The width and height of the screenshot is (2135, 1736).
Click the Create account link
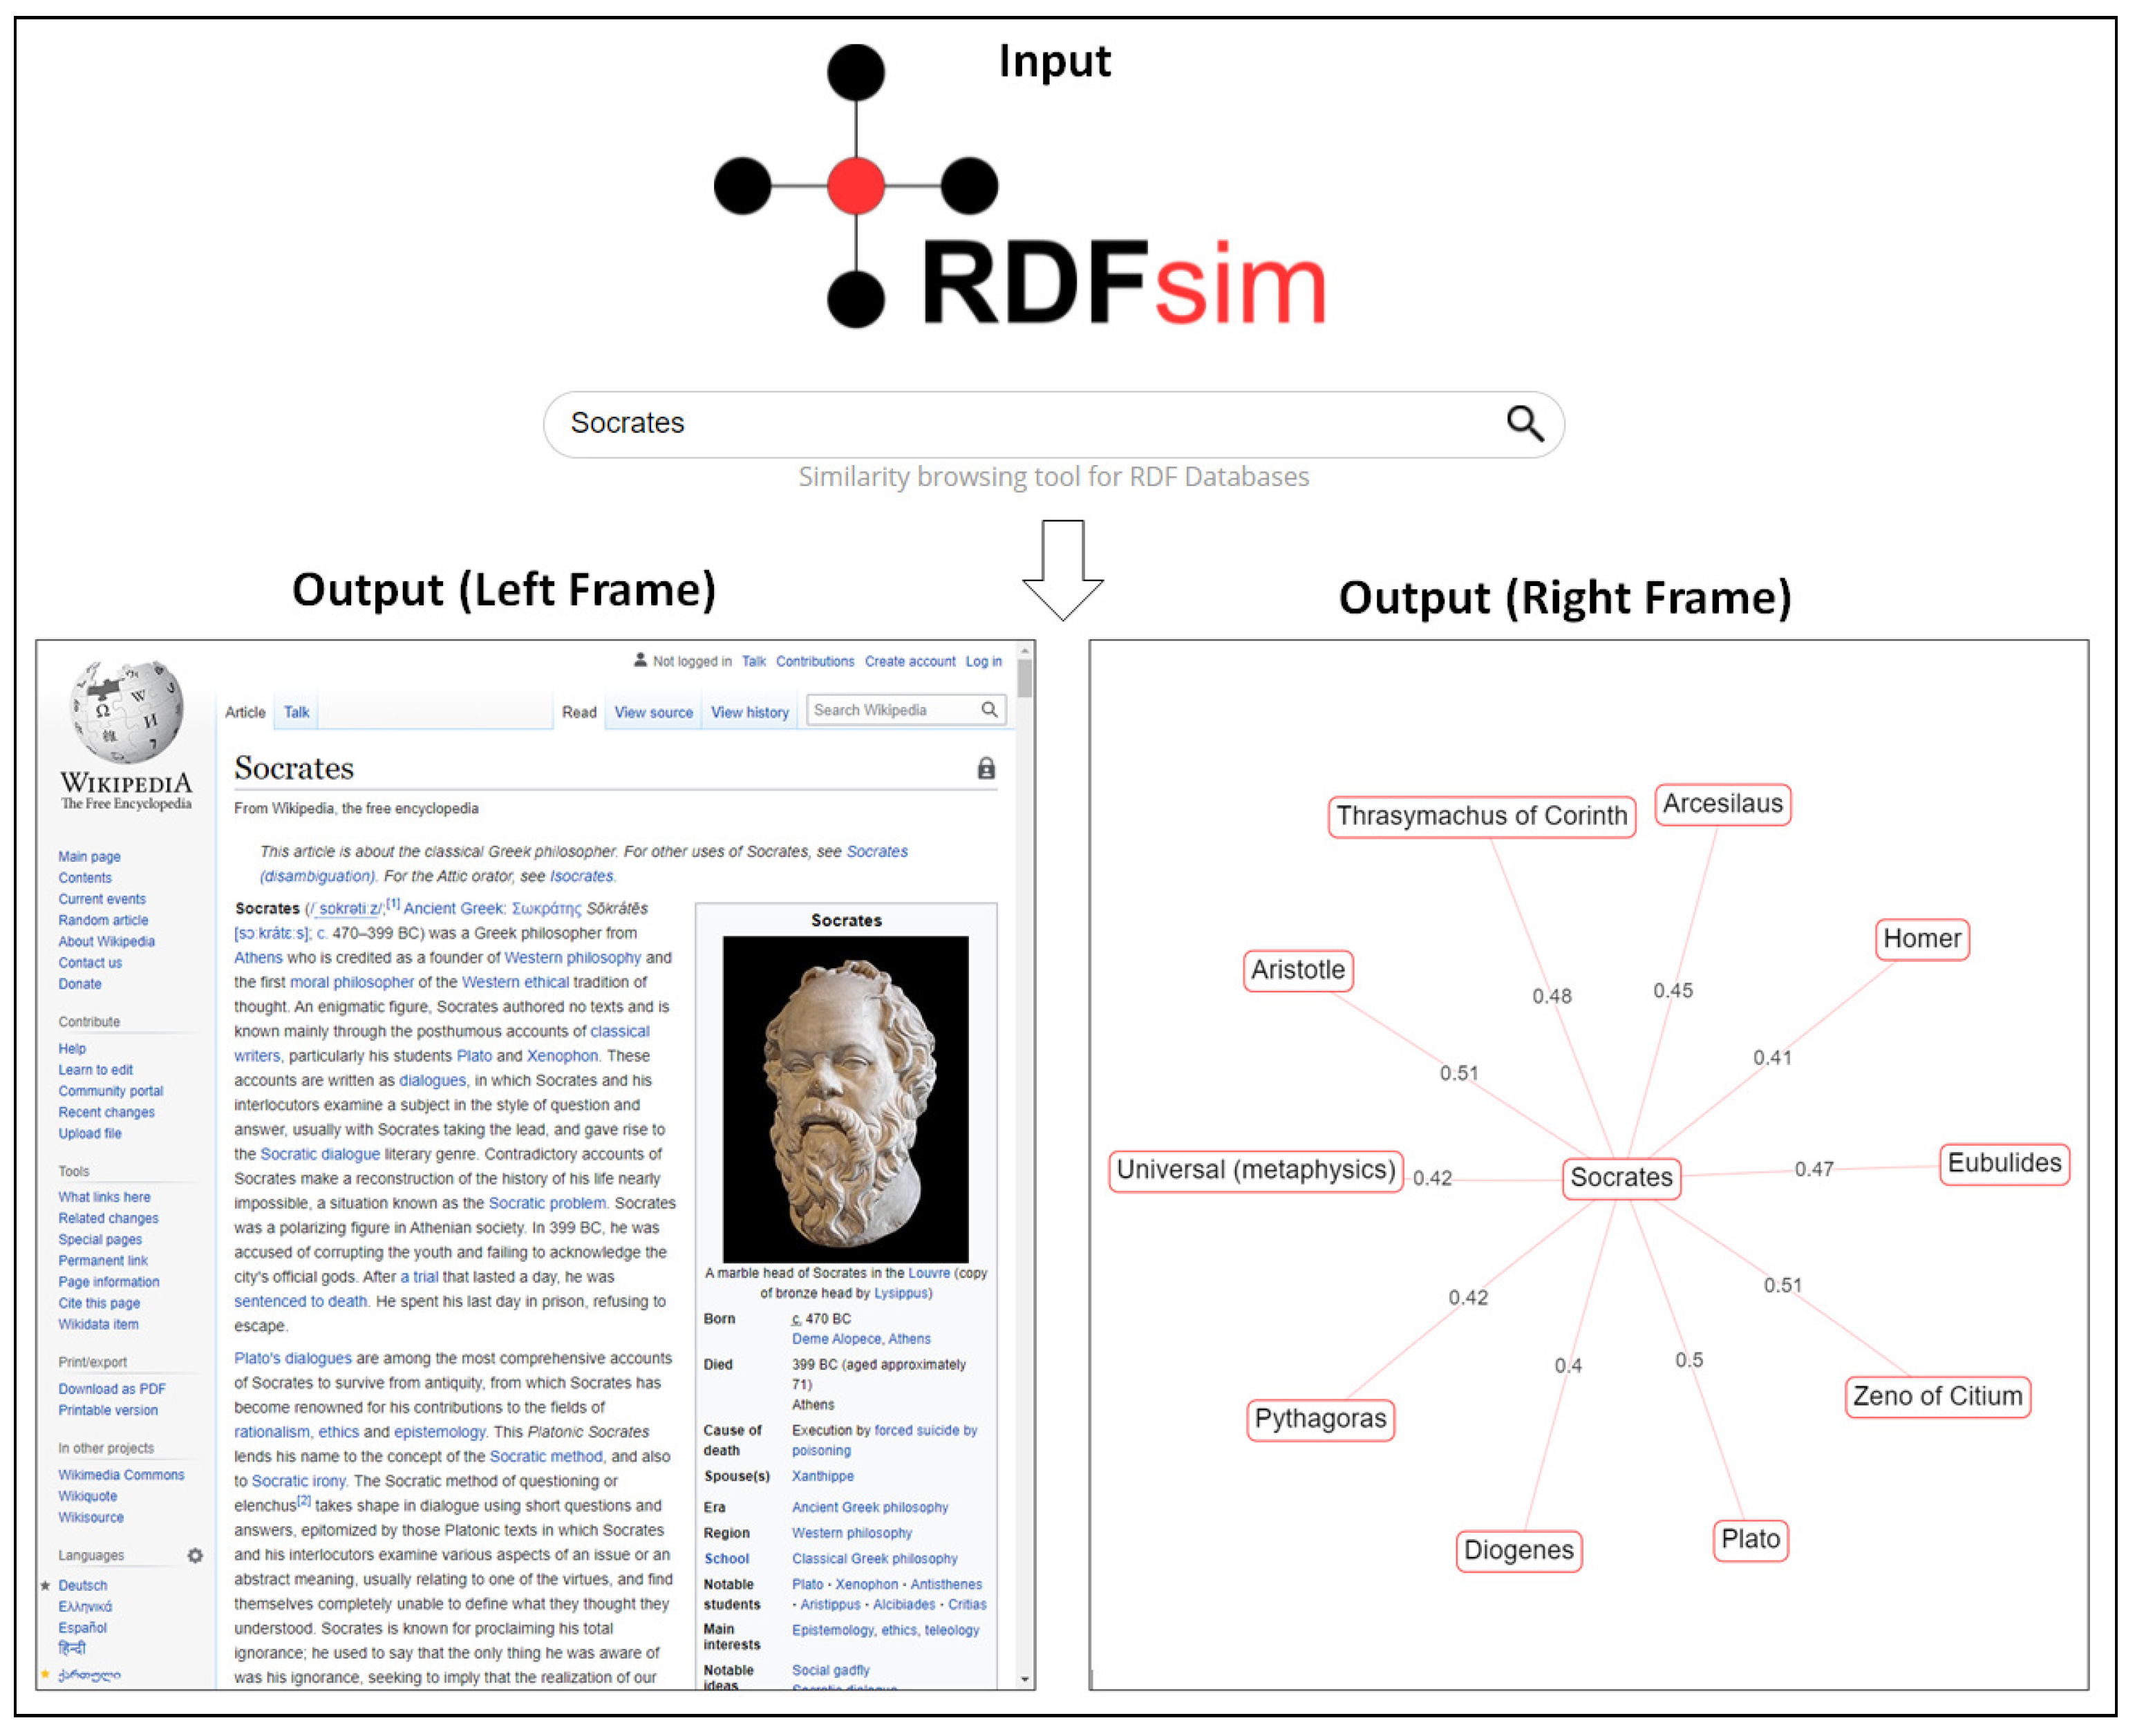[x=909, y=661]
